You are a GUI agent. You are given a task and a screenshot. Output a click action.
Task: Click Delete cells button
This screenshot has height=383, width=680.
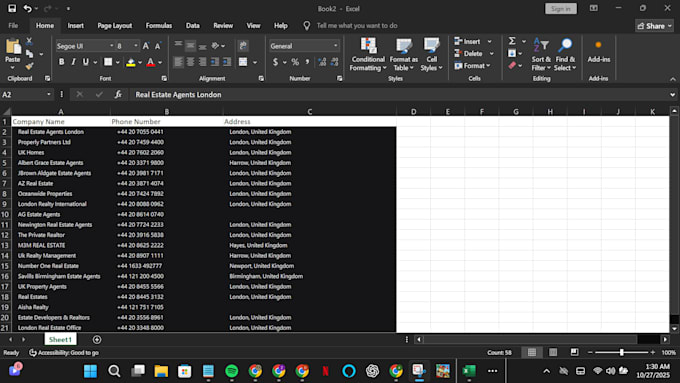pos(468,53)
